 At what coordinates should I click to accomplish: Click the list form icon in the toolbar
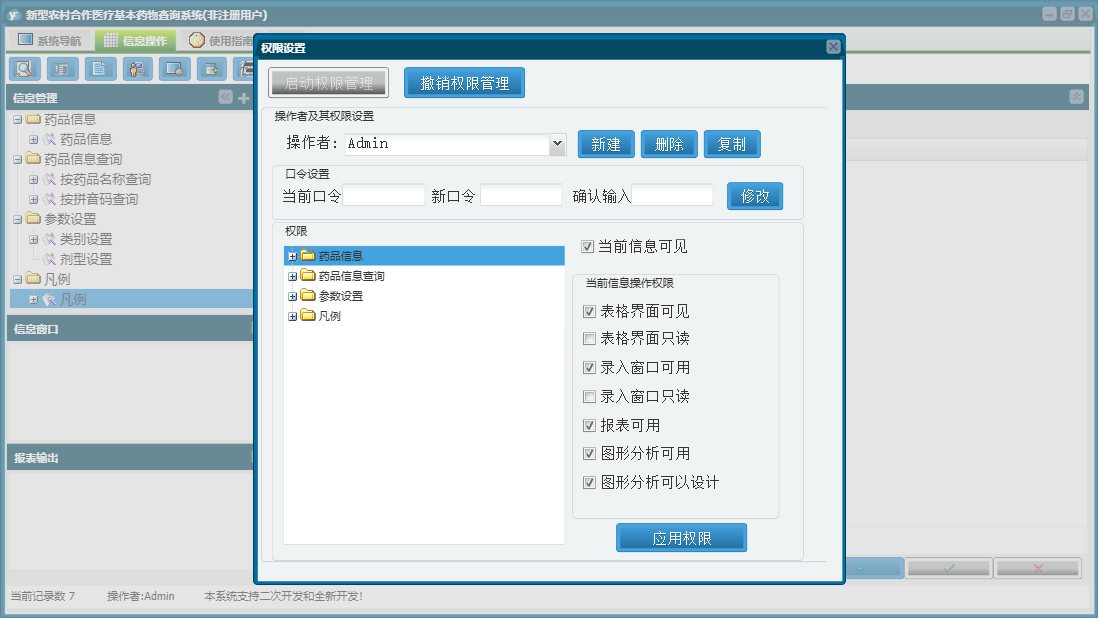pyautogui.click(x=62, y=69)
